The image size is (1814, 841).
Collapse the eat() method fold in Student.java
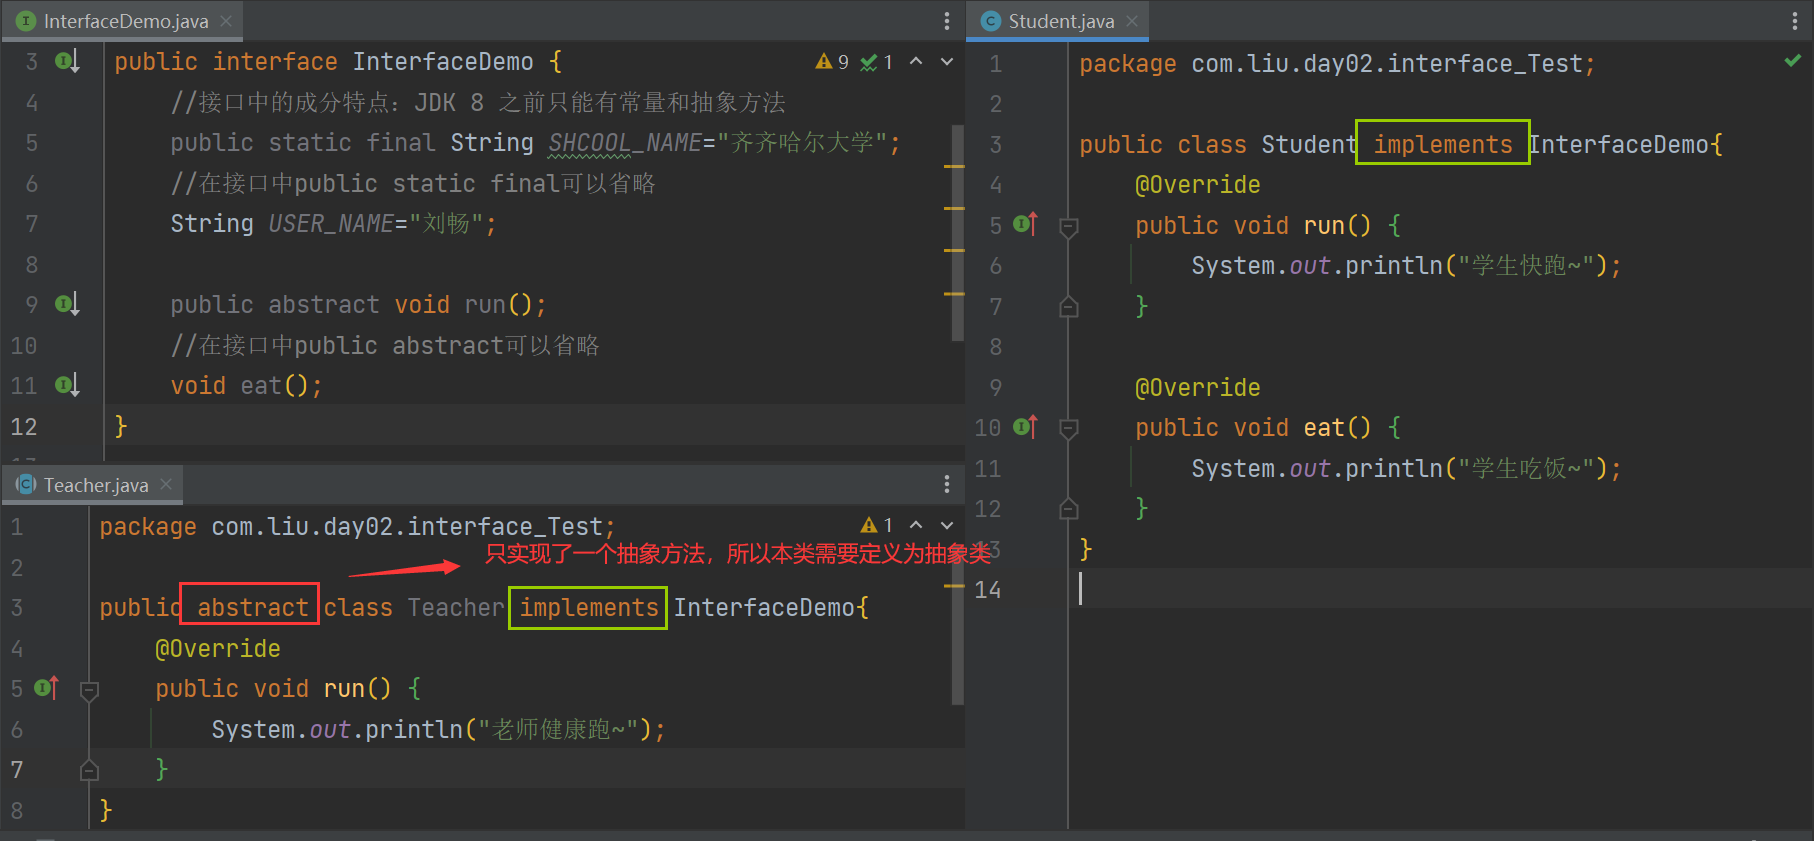pos(1069,429)
